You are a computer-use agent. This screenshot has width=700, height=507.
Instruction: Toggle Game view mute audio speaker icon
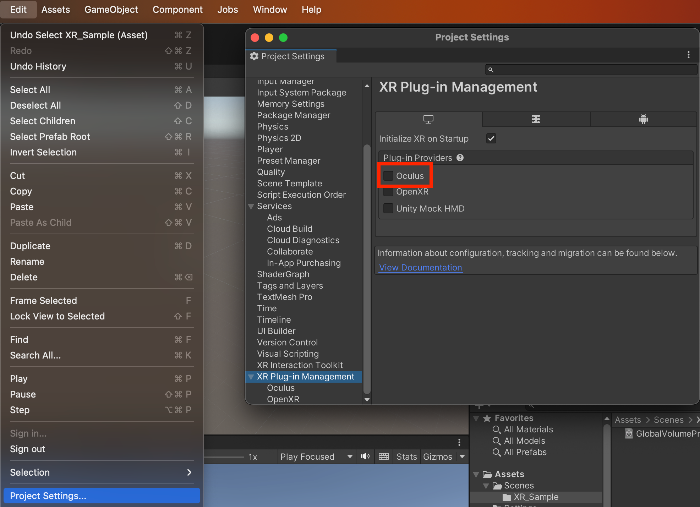click(x=365, y=456)
